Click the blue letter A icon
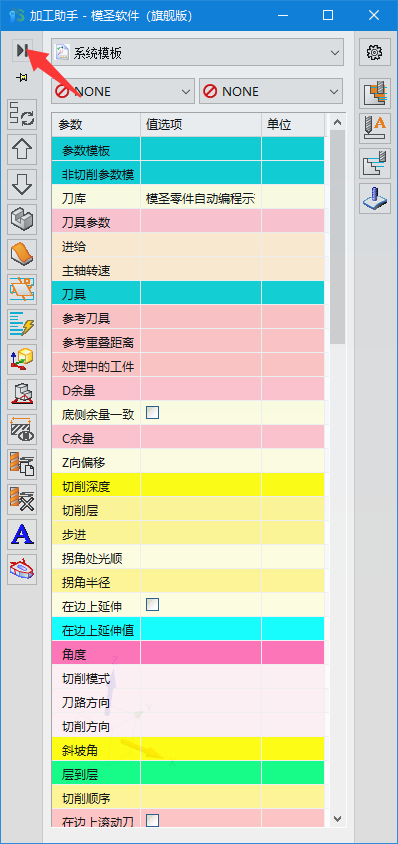Screen dimensions: 398x844 (x=22, y=534)
